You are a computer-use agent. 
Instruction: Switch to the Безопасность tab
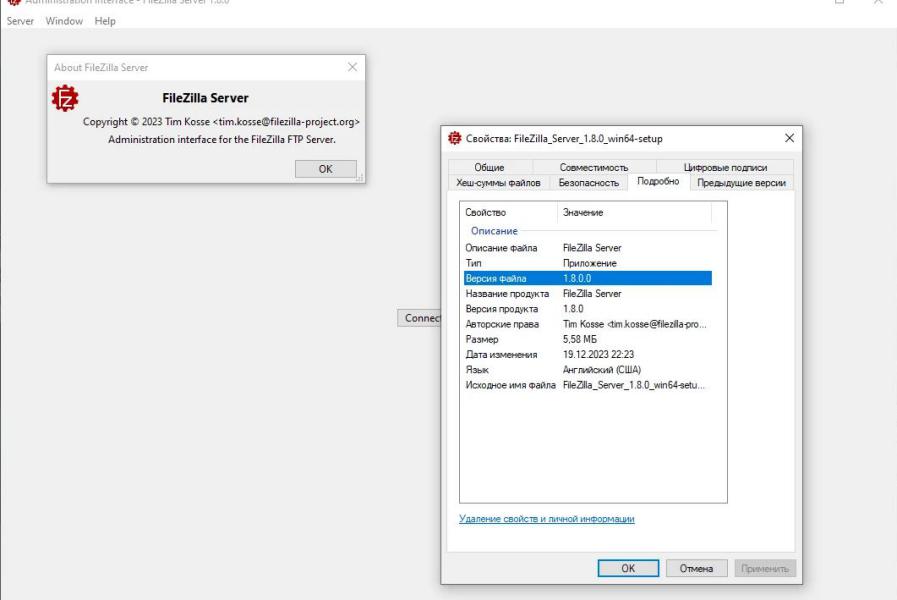(x=589, y=182)
